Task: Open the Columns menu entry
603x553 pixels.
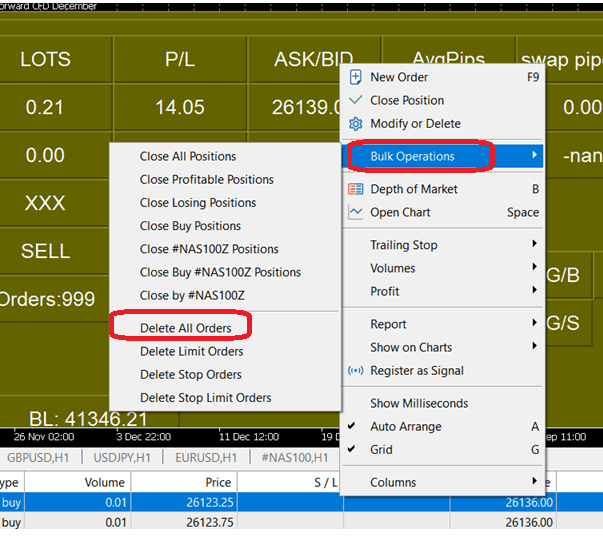Action: coord(443,482)
